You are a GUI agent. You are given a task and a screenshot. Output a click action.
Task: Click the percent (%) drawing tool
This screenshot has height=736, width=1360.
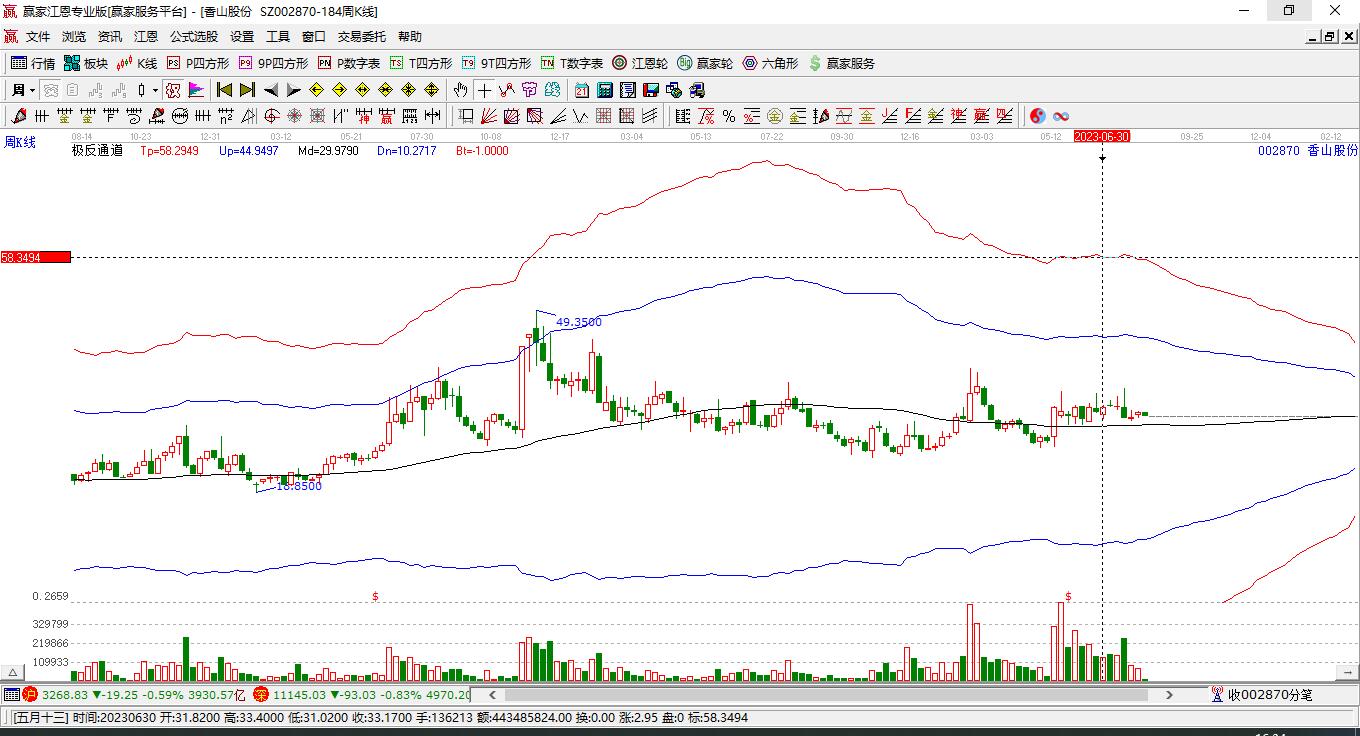pyautogui.click(x=729, y=116)
